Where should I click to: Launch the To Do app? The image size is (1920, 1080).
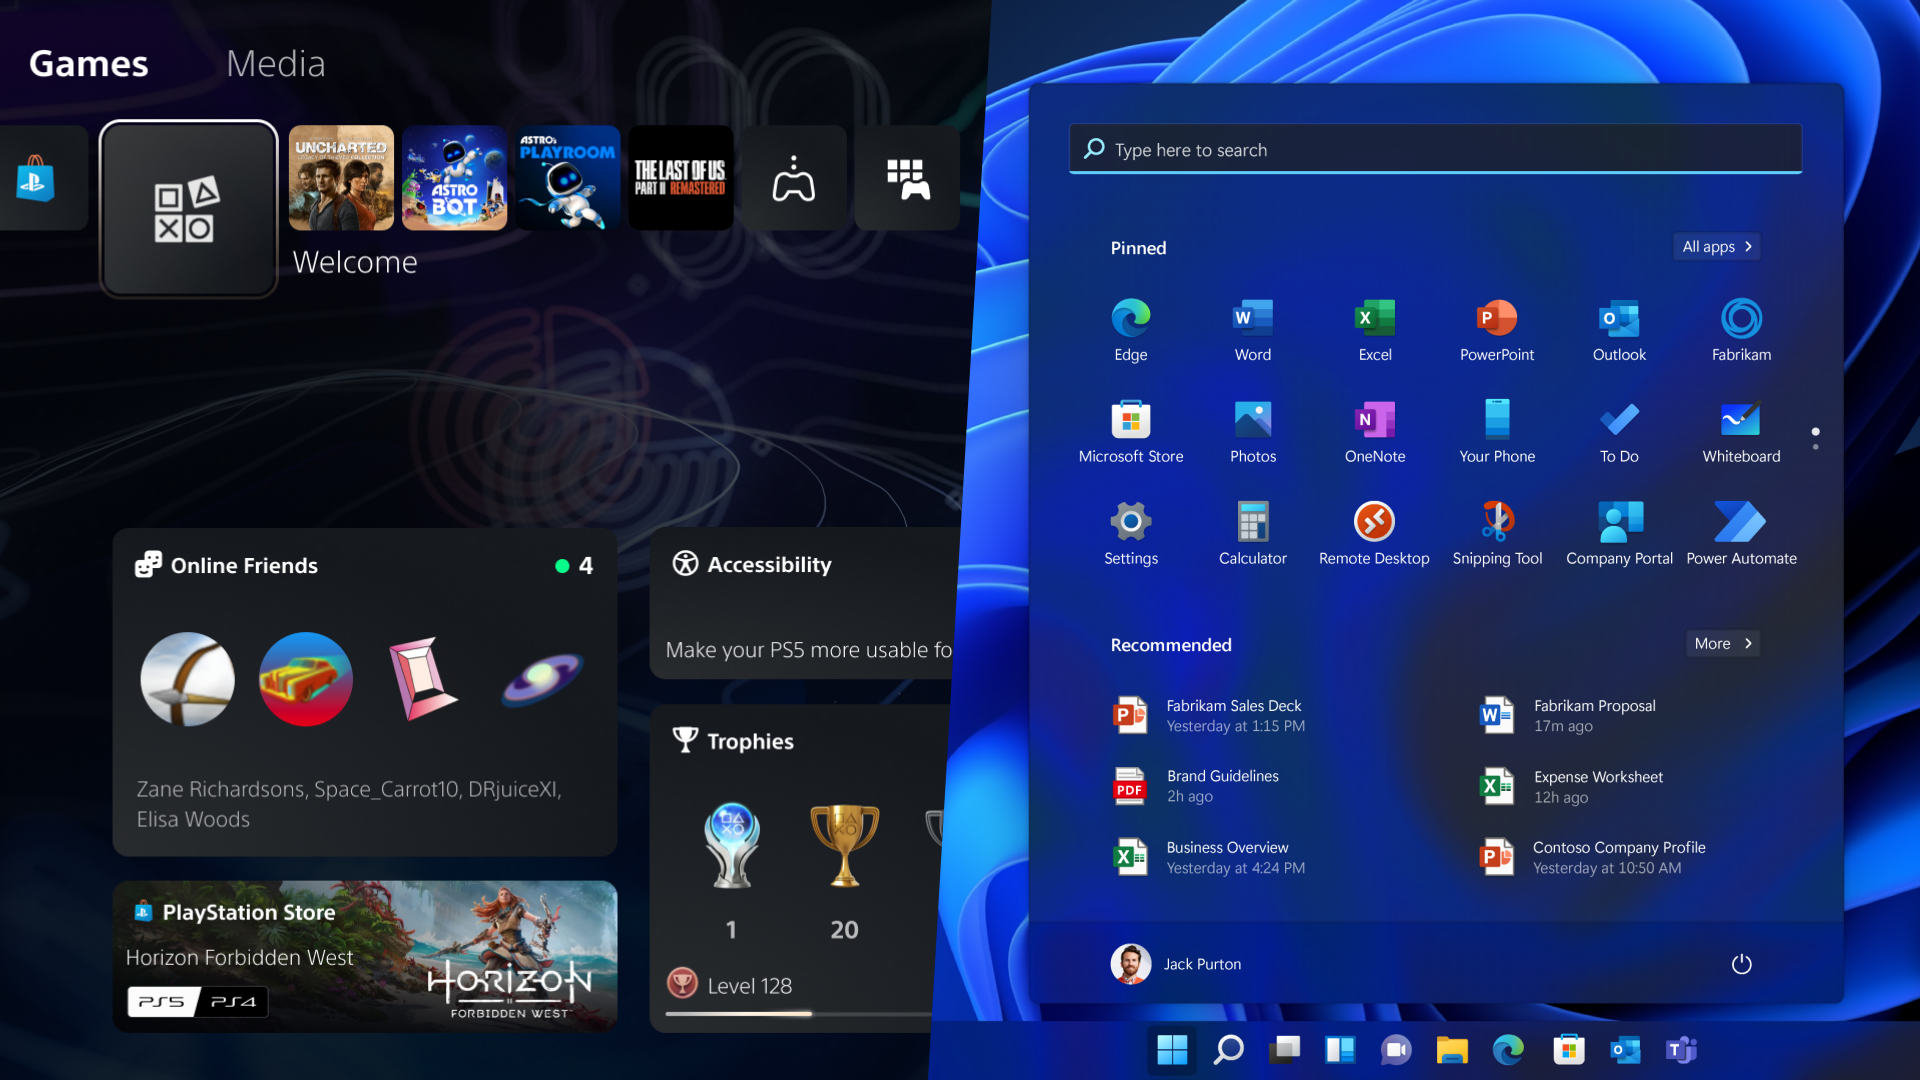1619,432
